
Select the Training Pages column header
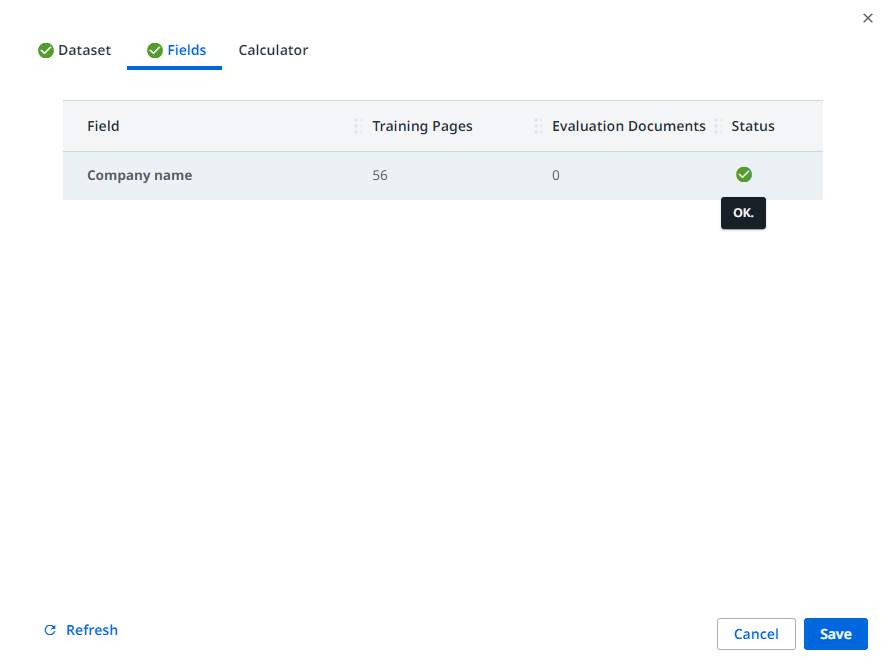click(422, 126)
